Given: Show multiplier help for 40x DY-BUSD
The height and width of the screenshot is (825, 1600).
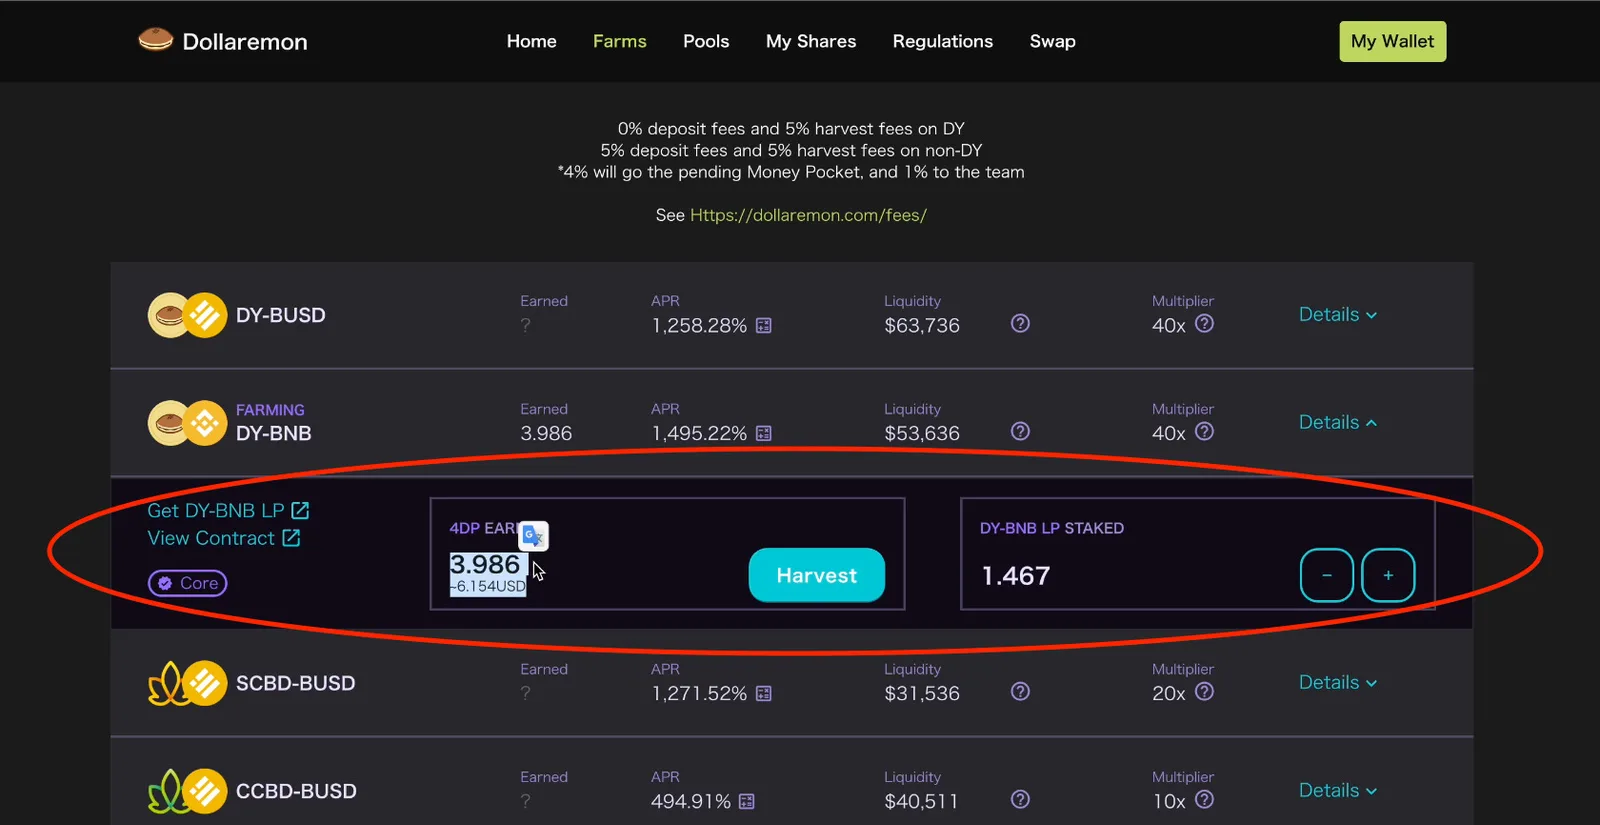Looking at the screenshot, I should point(1205,323).
